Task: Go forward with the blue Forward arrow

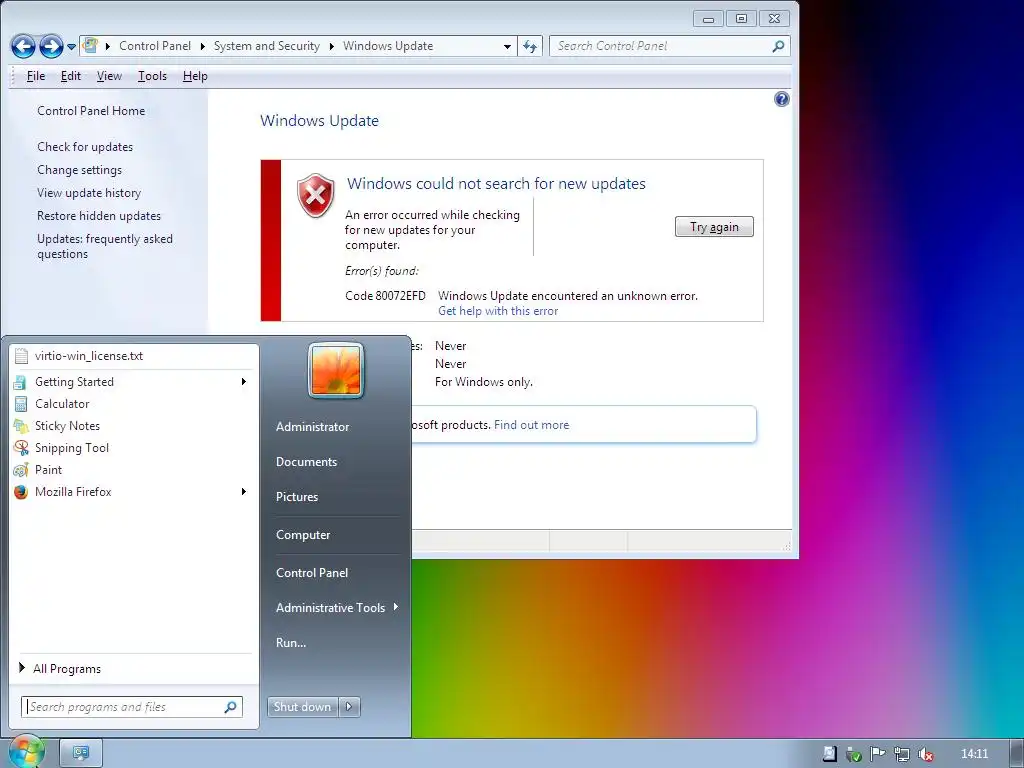Action: coord(51,46)
